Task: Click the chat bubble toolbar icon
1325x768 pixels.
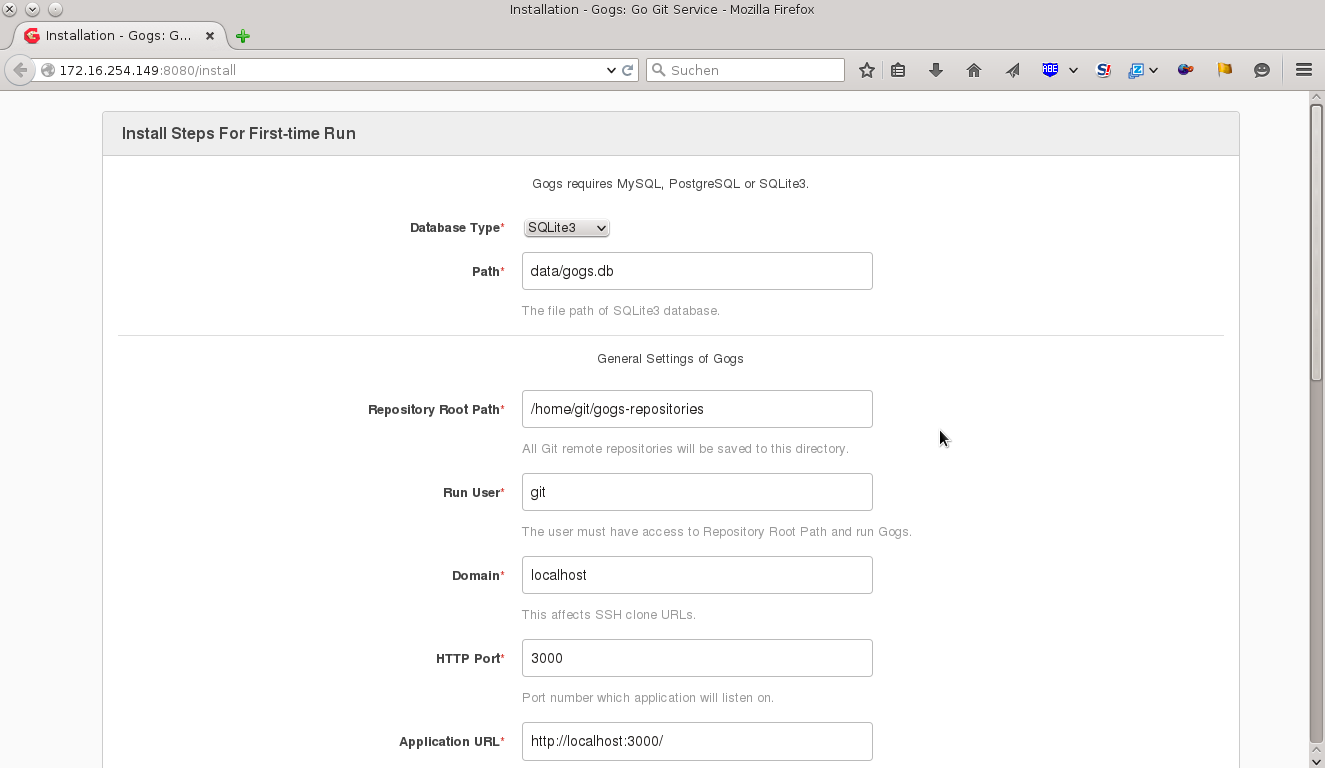Action: click(1261, 70)
